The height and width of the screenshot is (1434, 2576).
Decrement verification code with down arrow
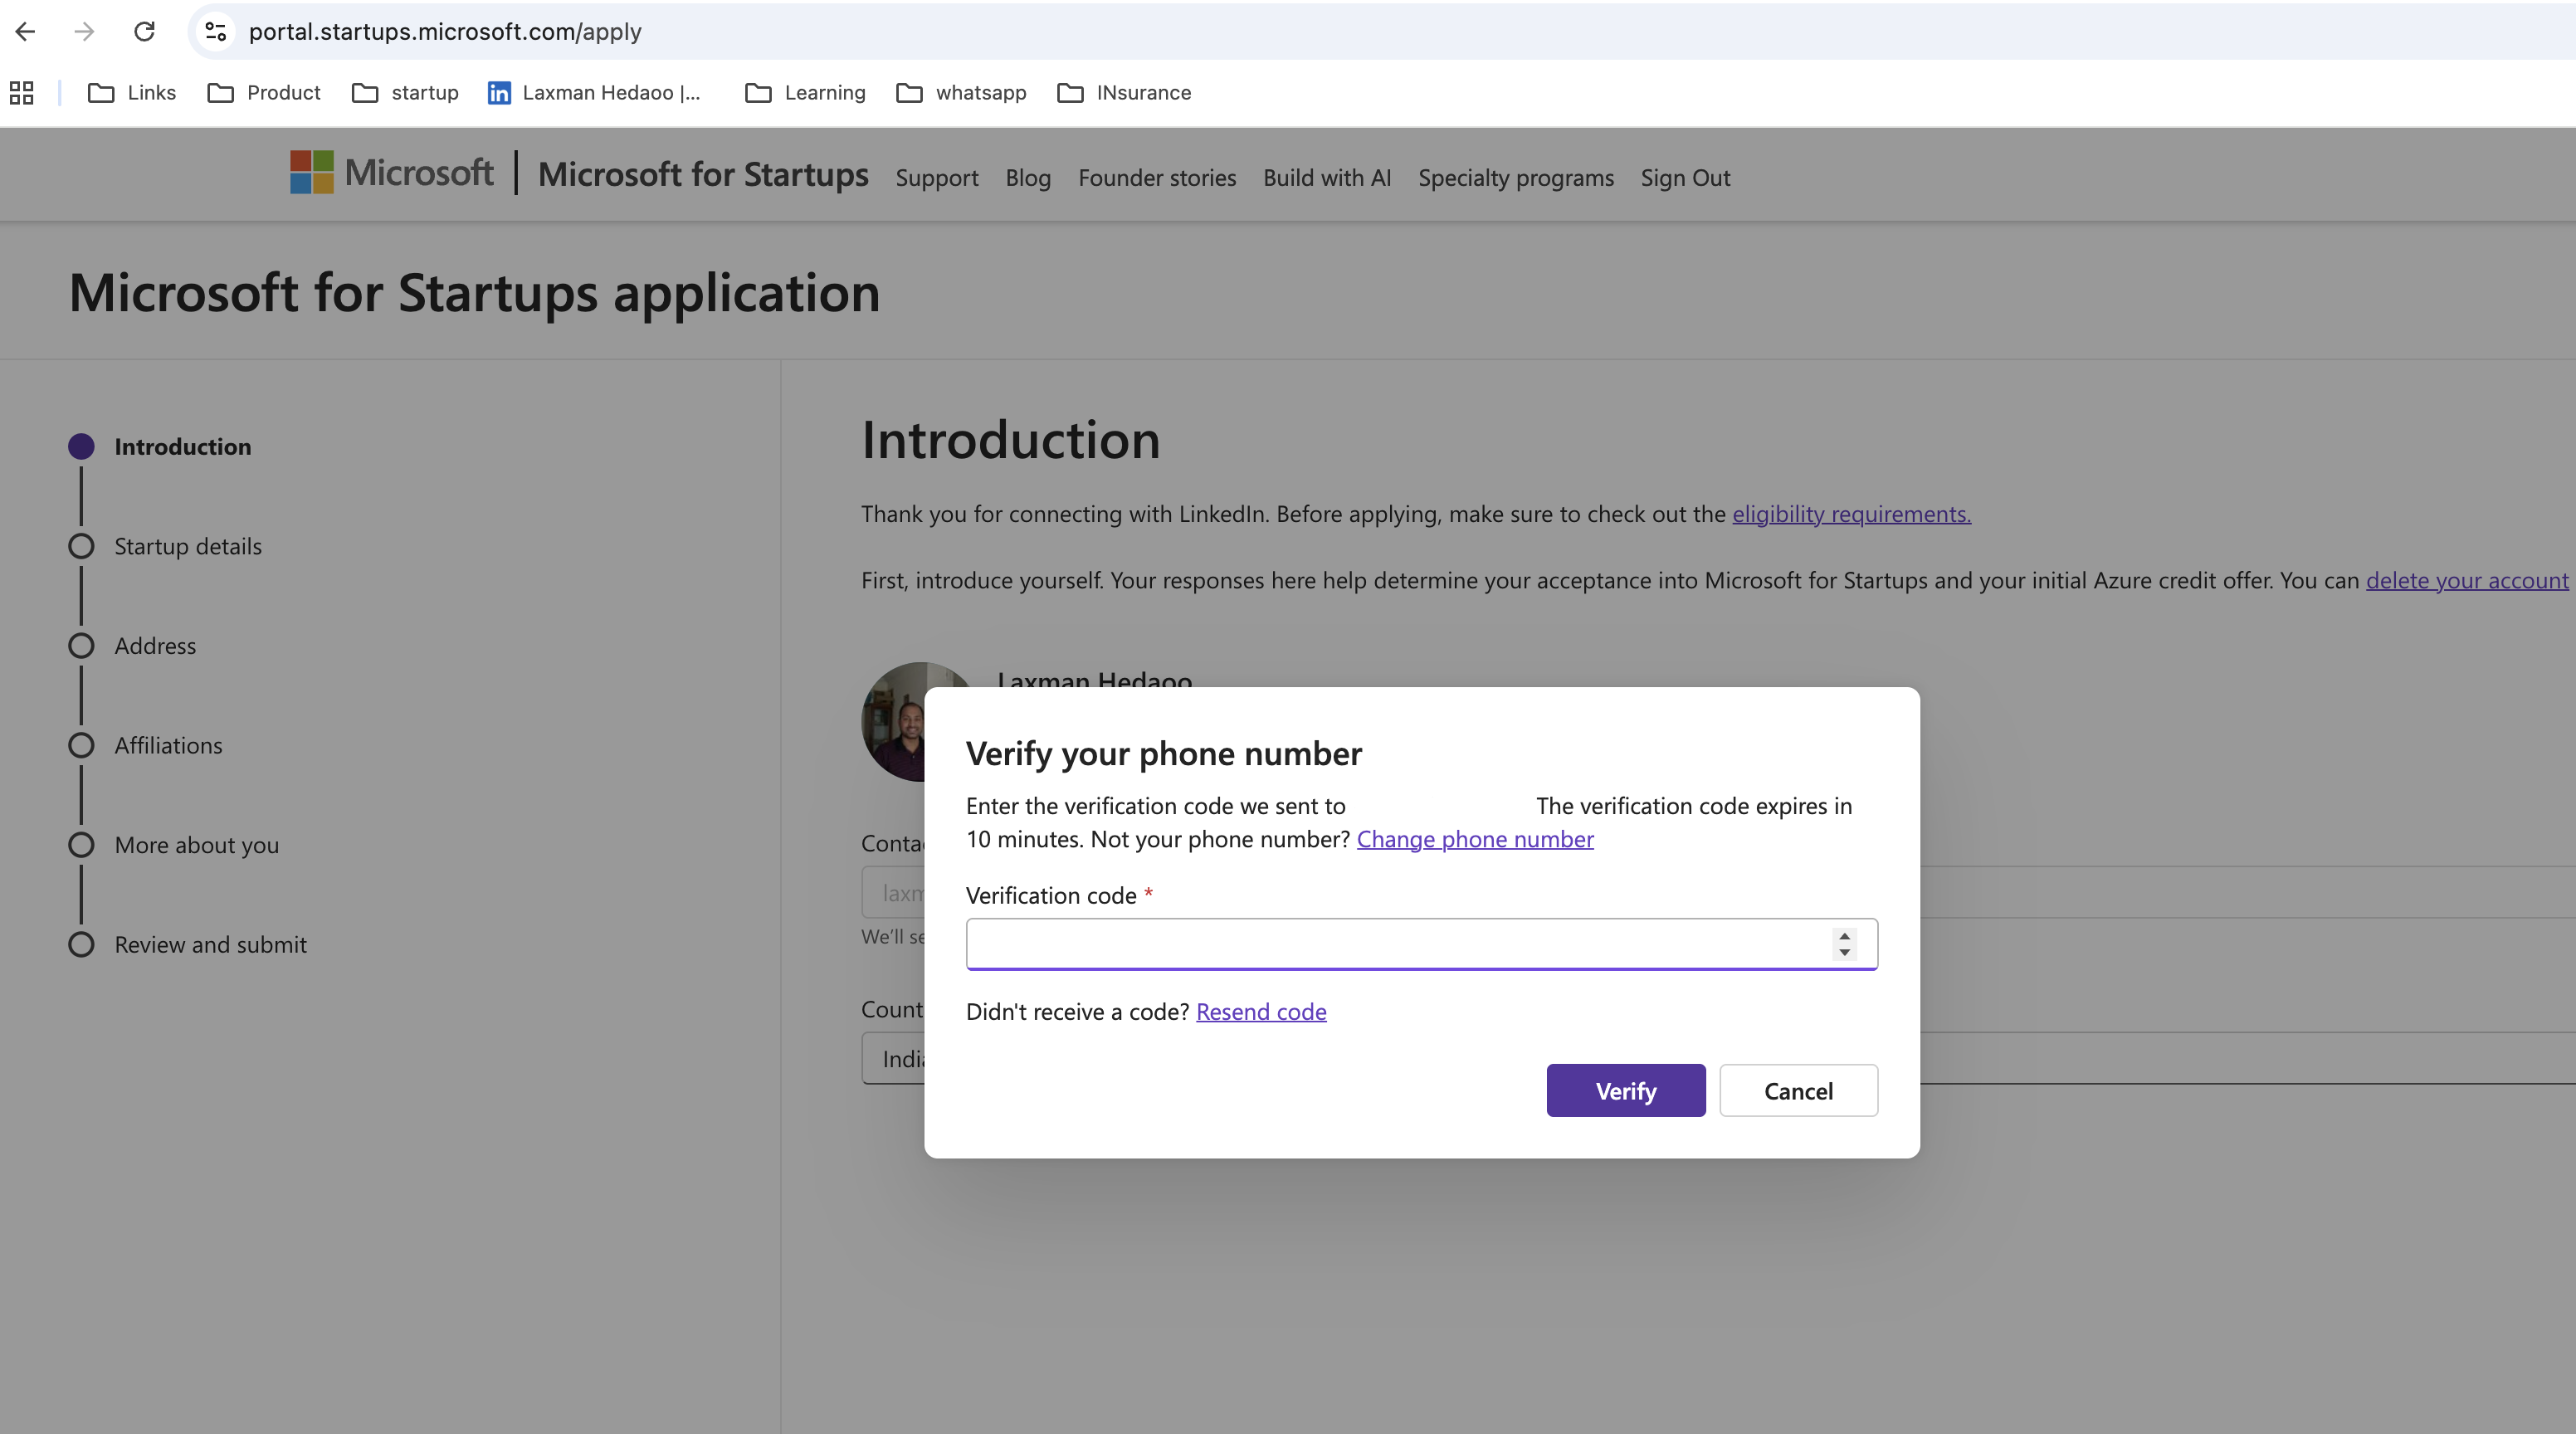[1844, 952]
